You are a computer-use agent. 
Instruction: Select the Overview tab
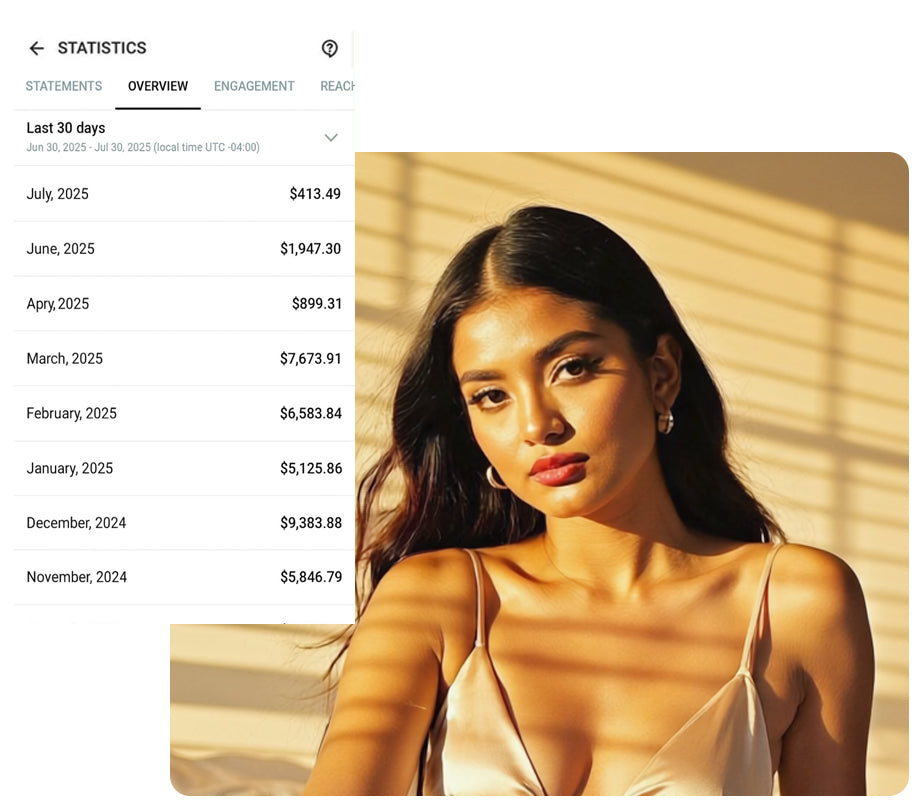(x=158, y=86)
